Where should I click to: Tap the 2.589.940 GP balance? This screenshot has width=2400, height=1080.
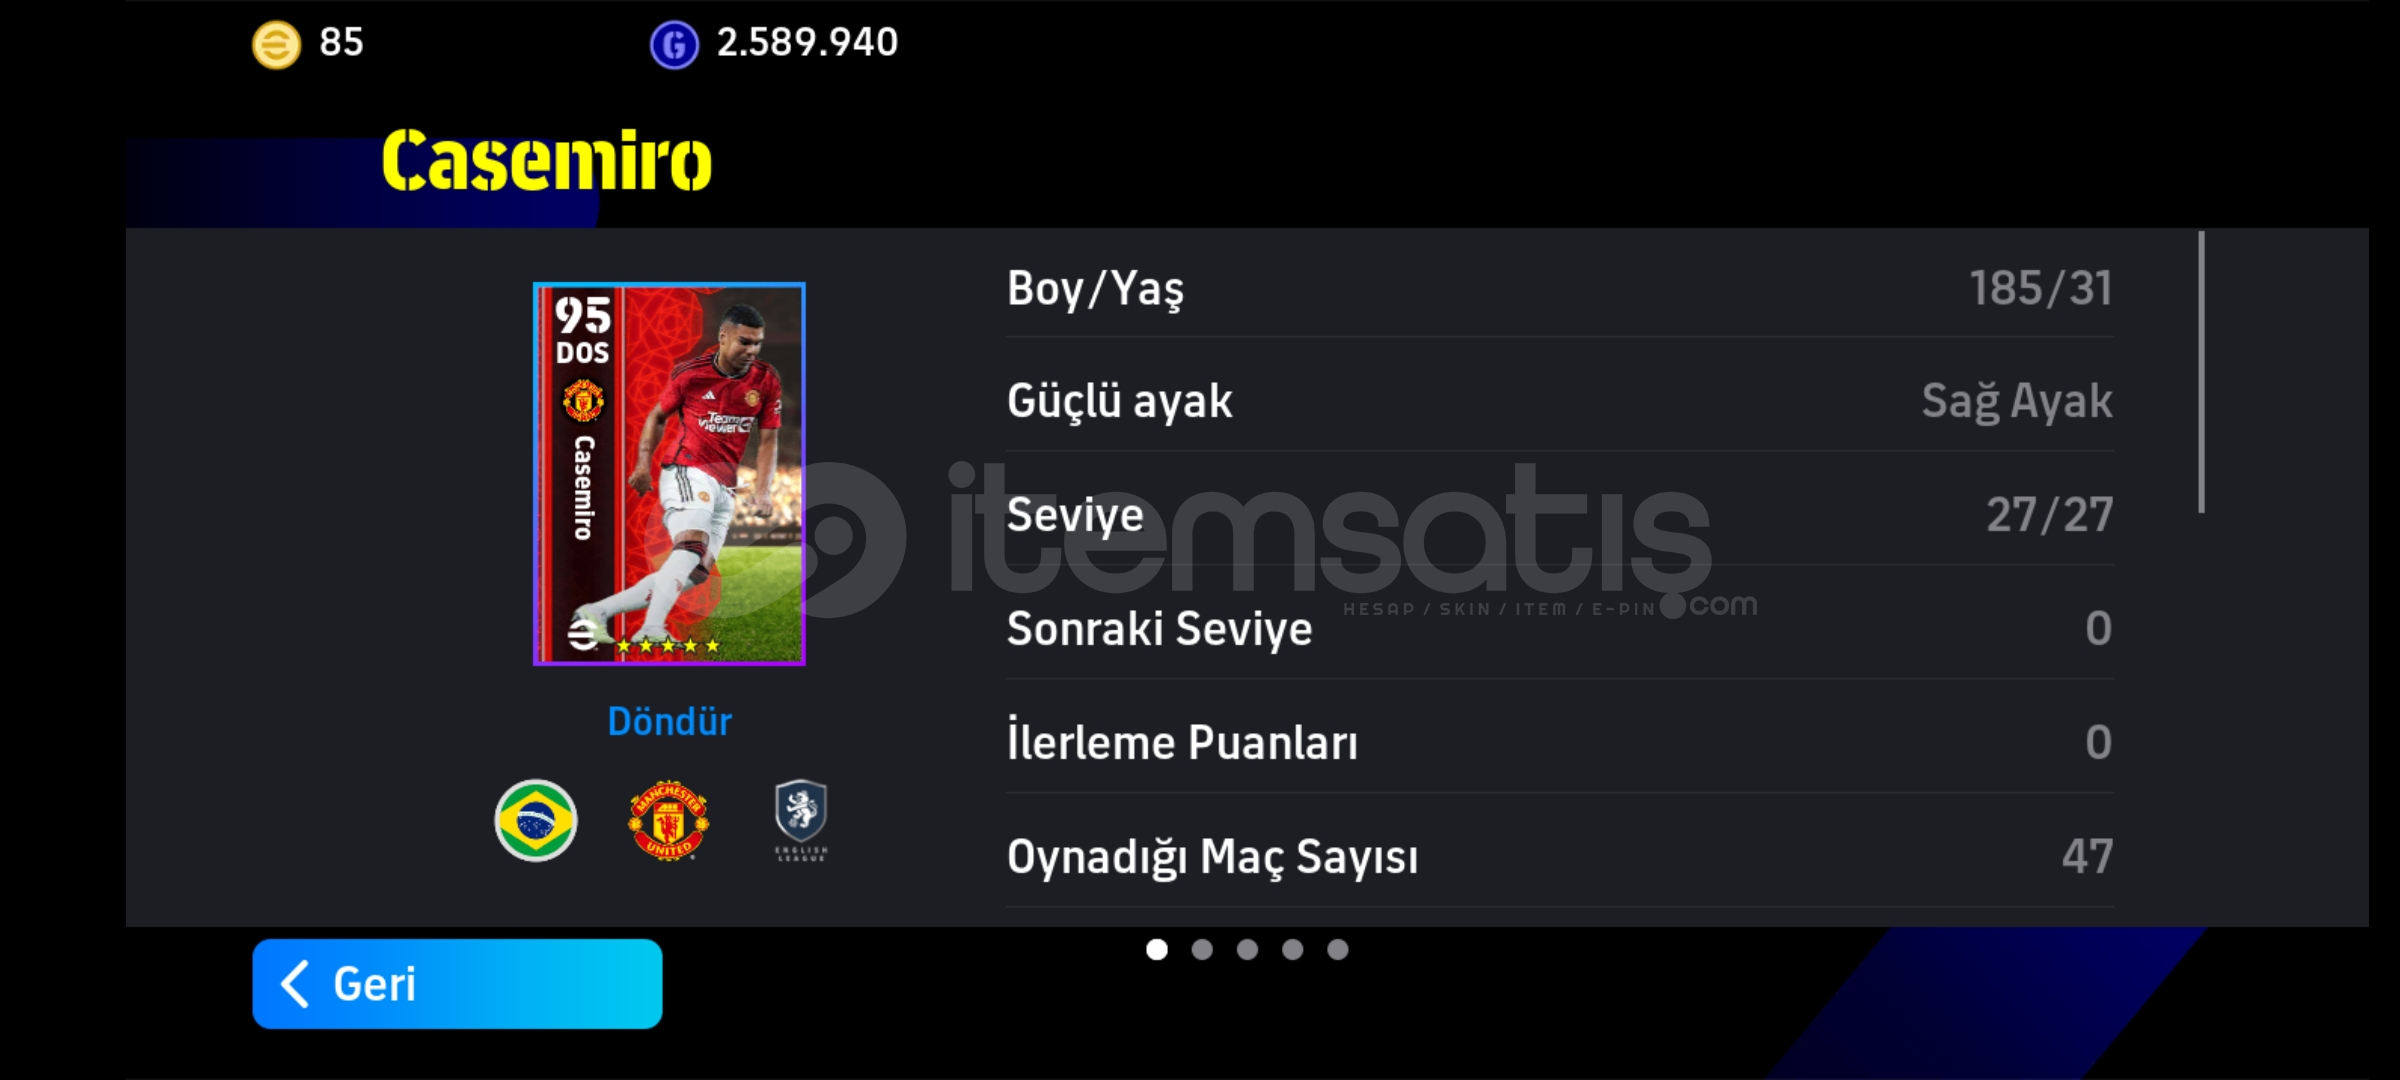pyautogui.click(x=807, y=43)
